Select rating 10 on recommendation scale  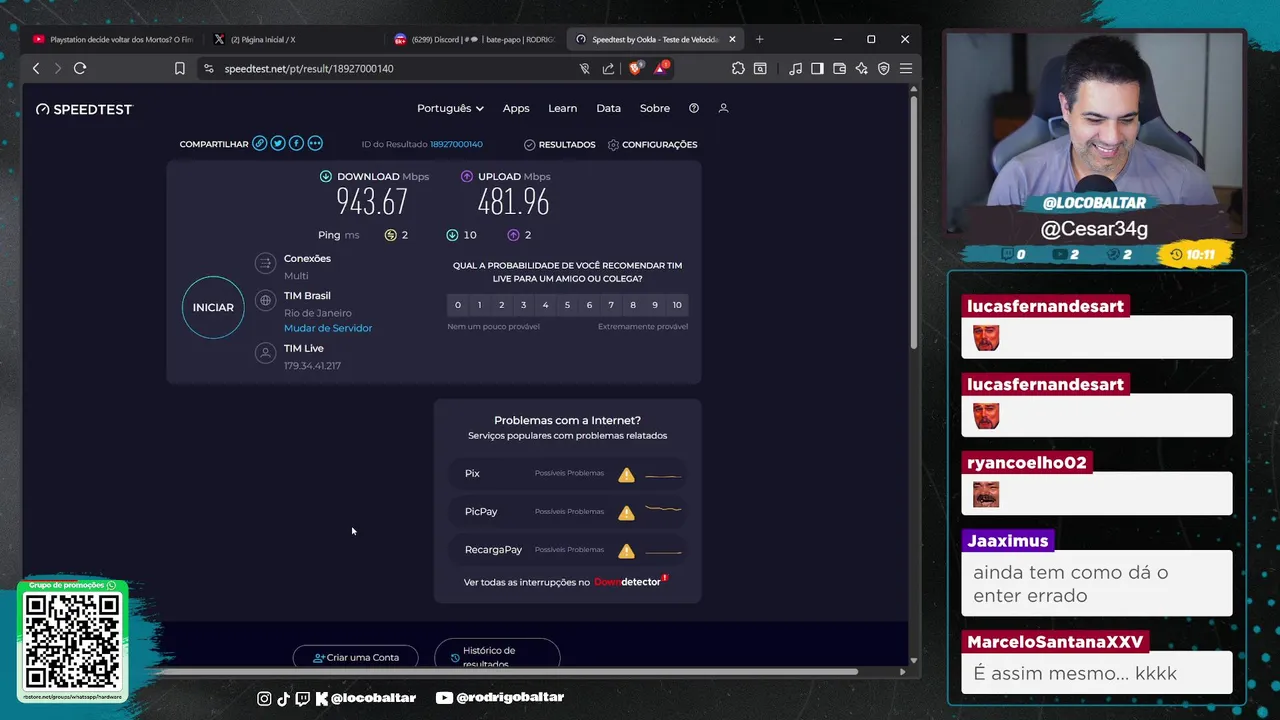[677, 305]
